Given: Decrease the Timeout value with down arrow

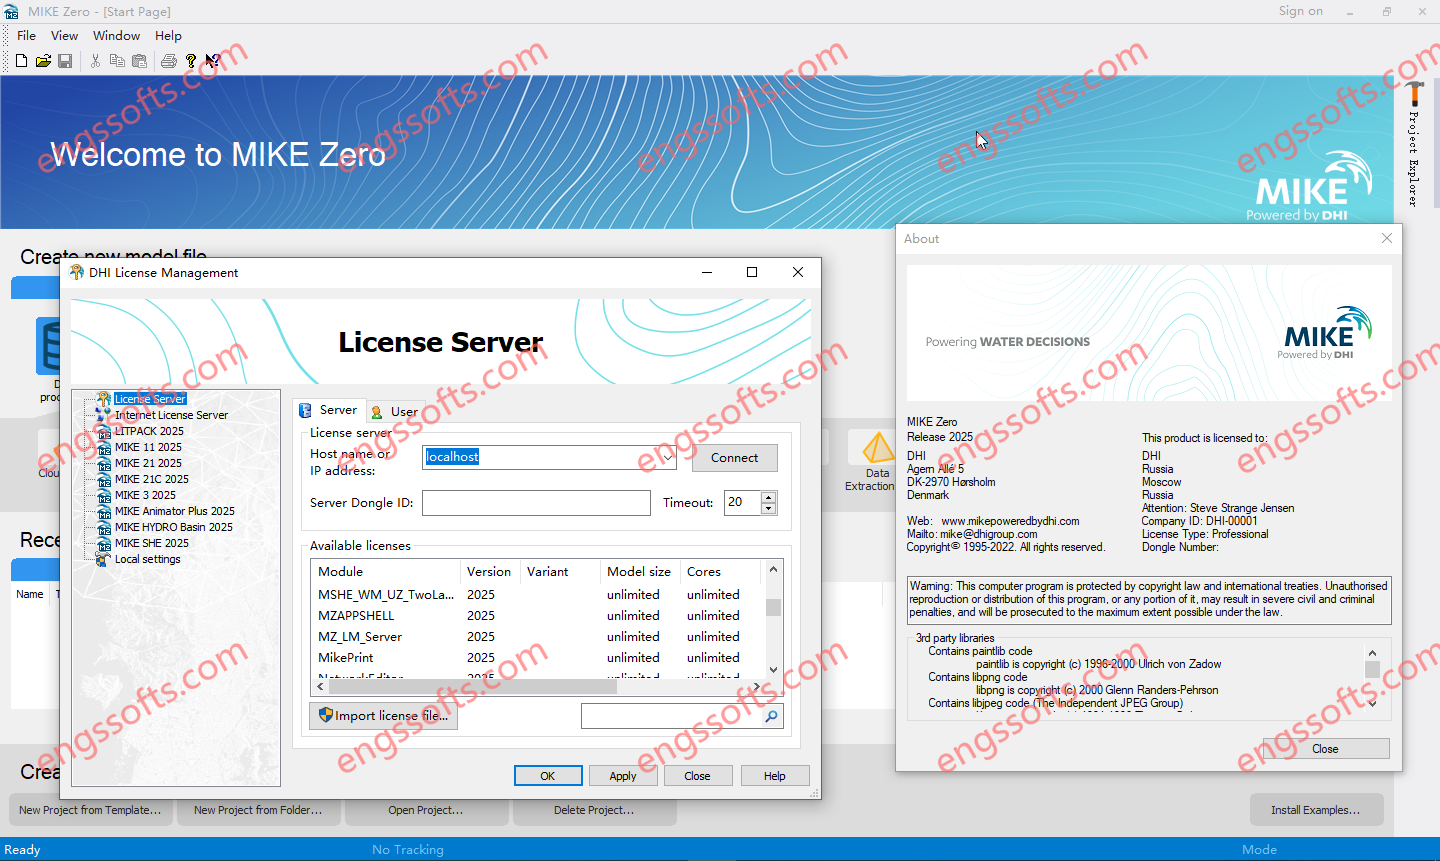Looking at the screenshot, I should click(x=768, y=509).
